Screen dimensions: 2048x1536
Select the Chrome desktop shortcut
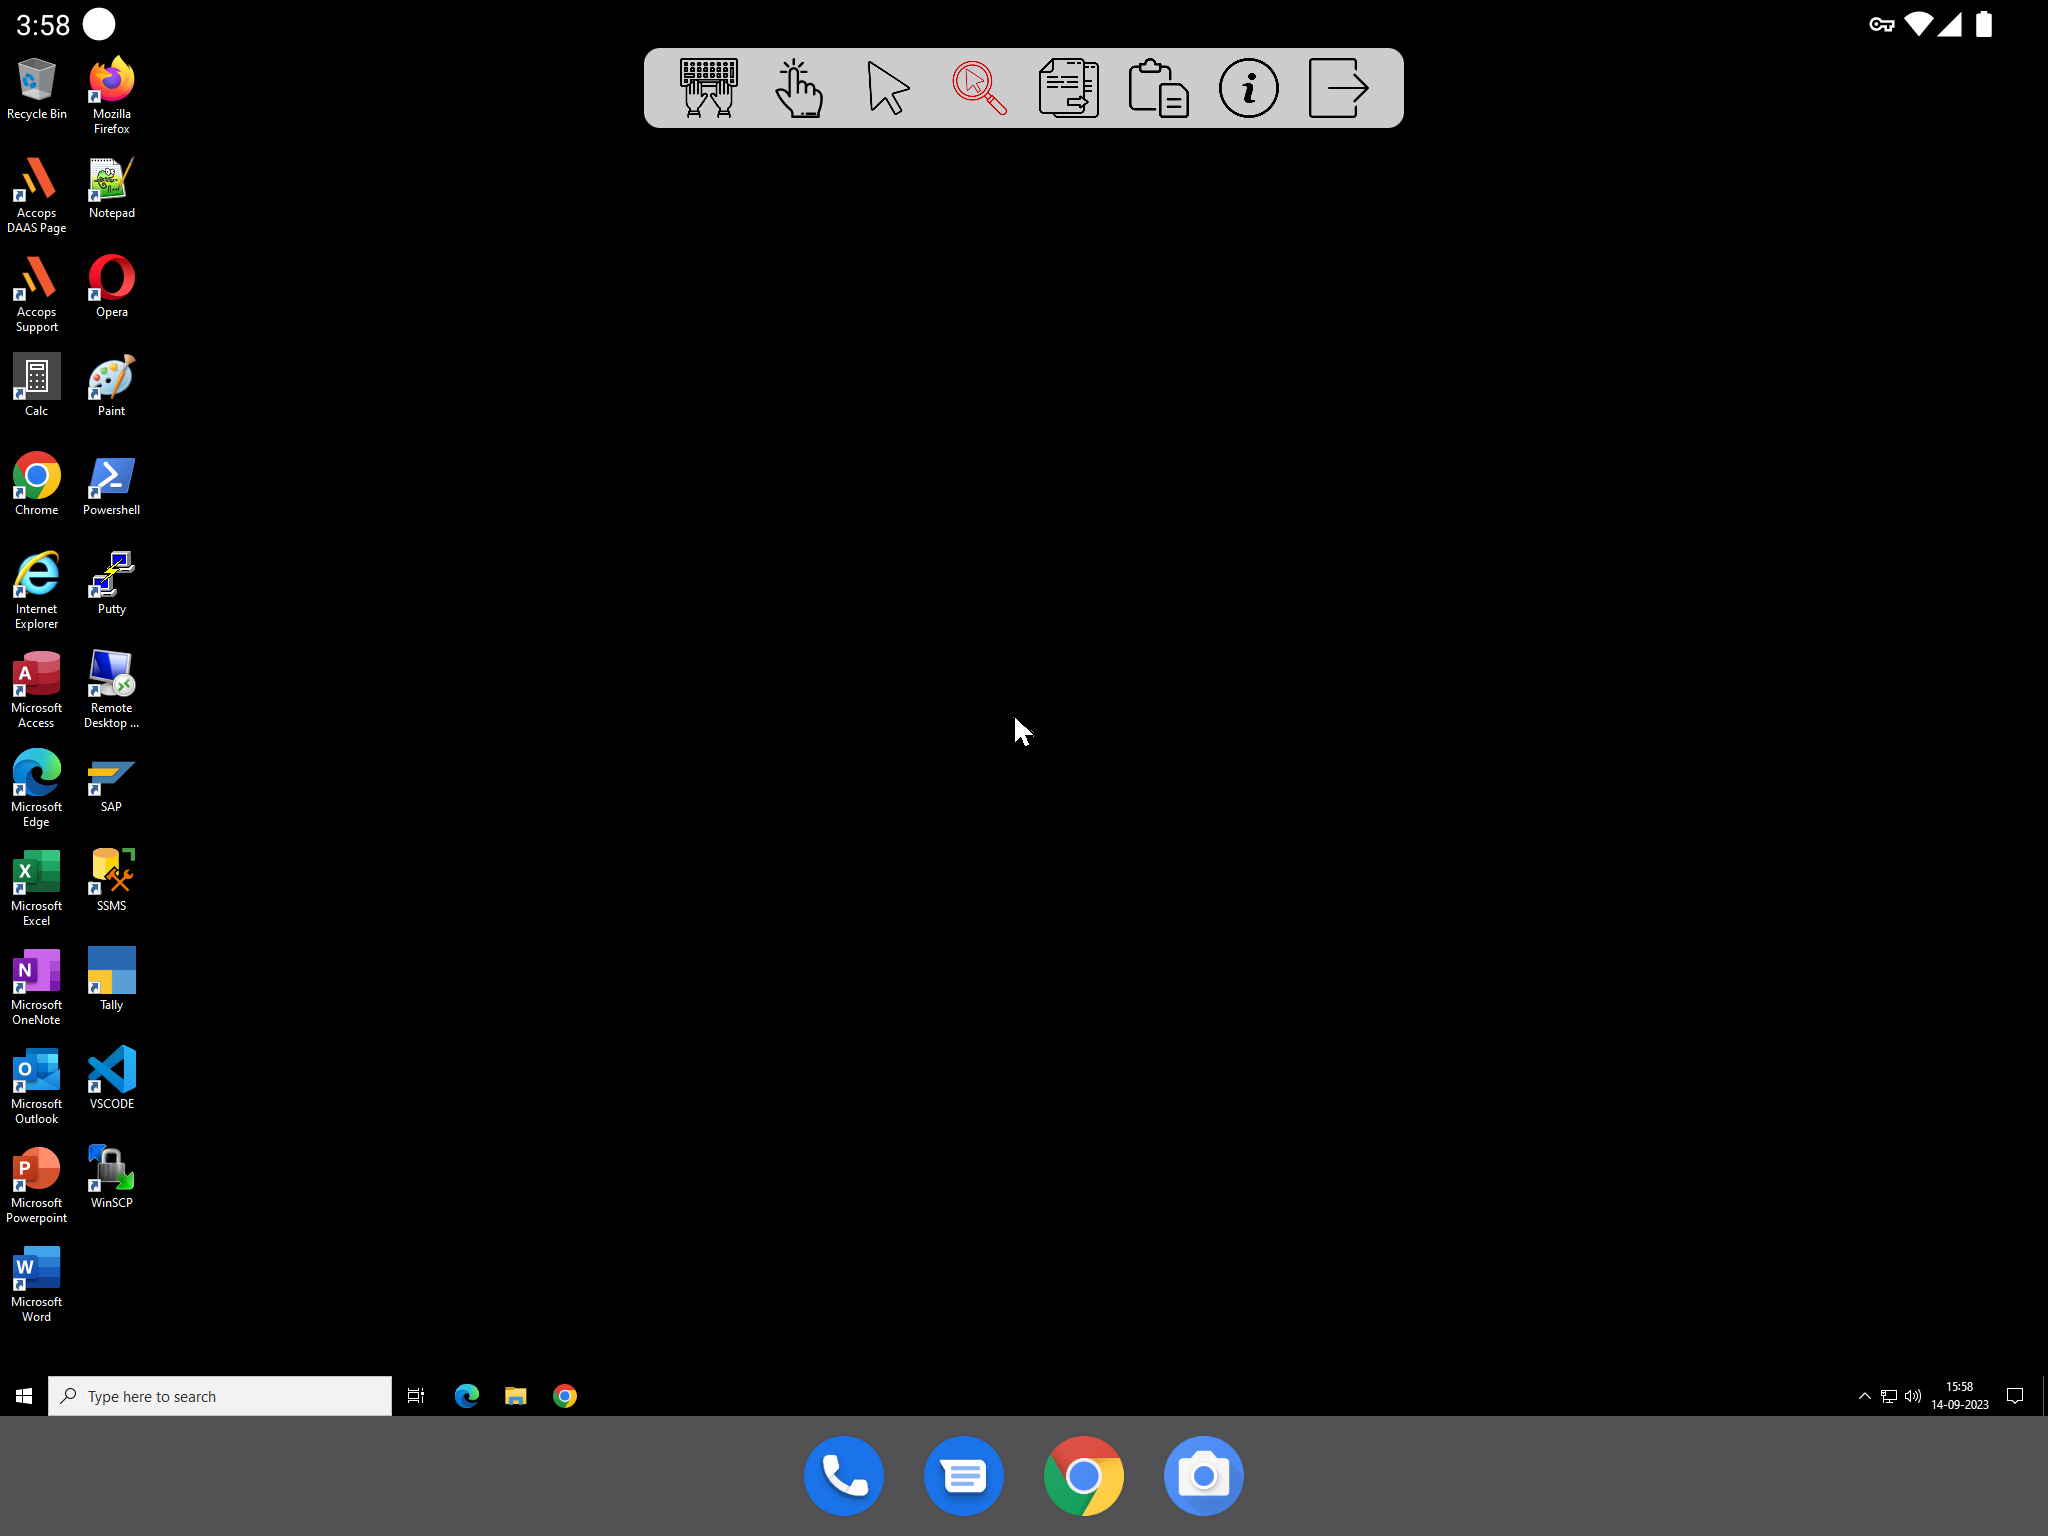(37, 485)
